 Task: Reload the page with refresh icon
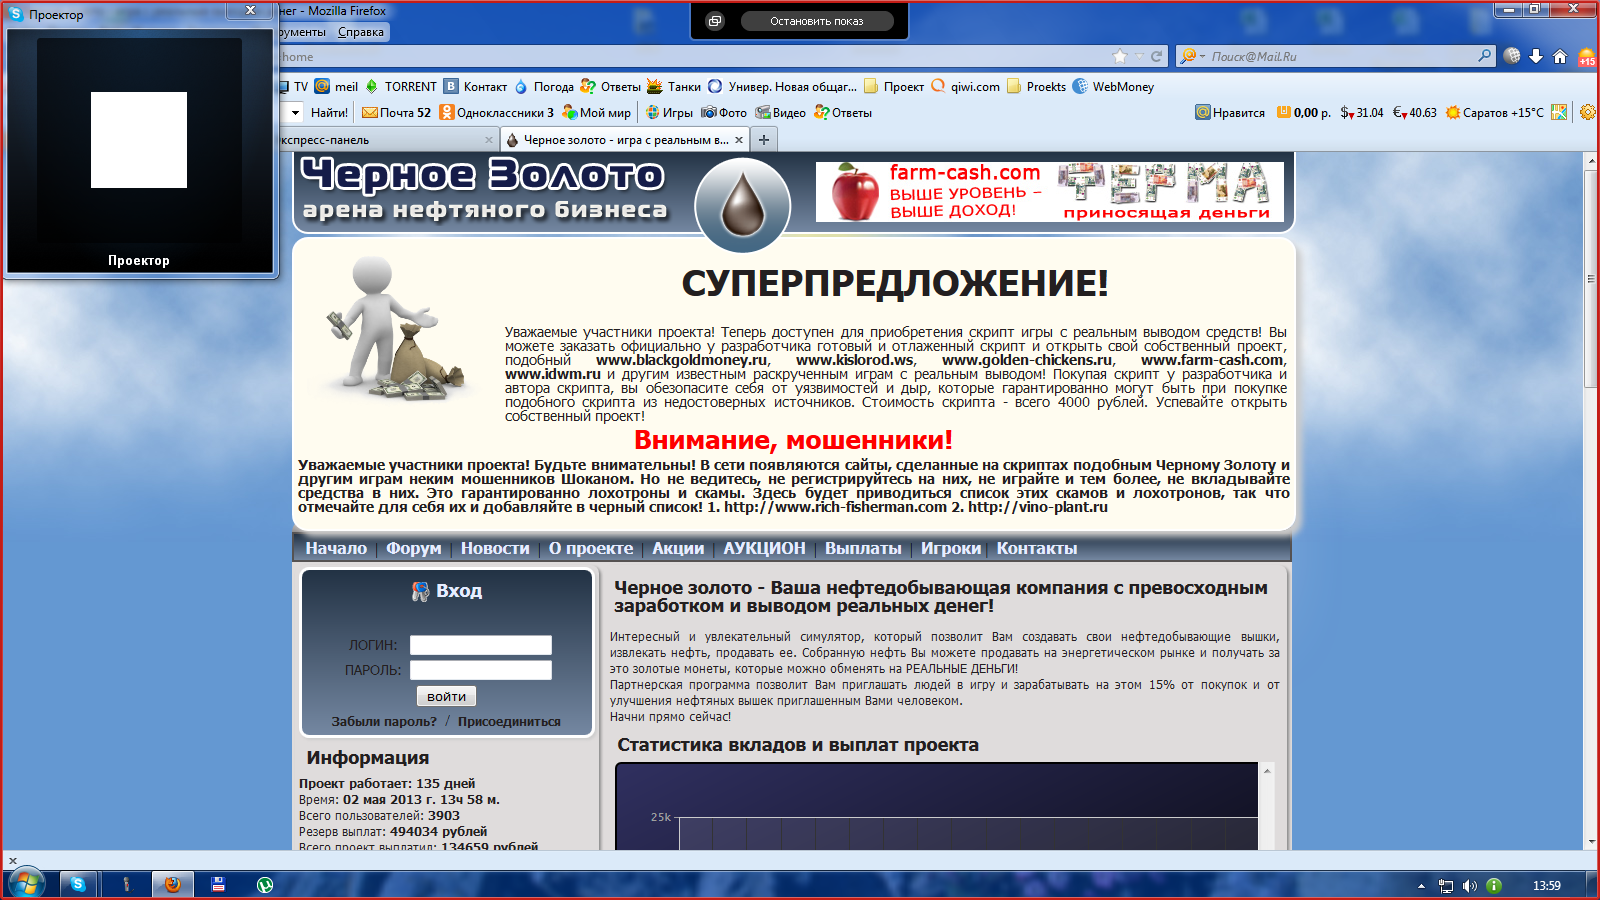coord(1157,56)
